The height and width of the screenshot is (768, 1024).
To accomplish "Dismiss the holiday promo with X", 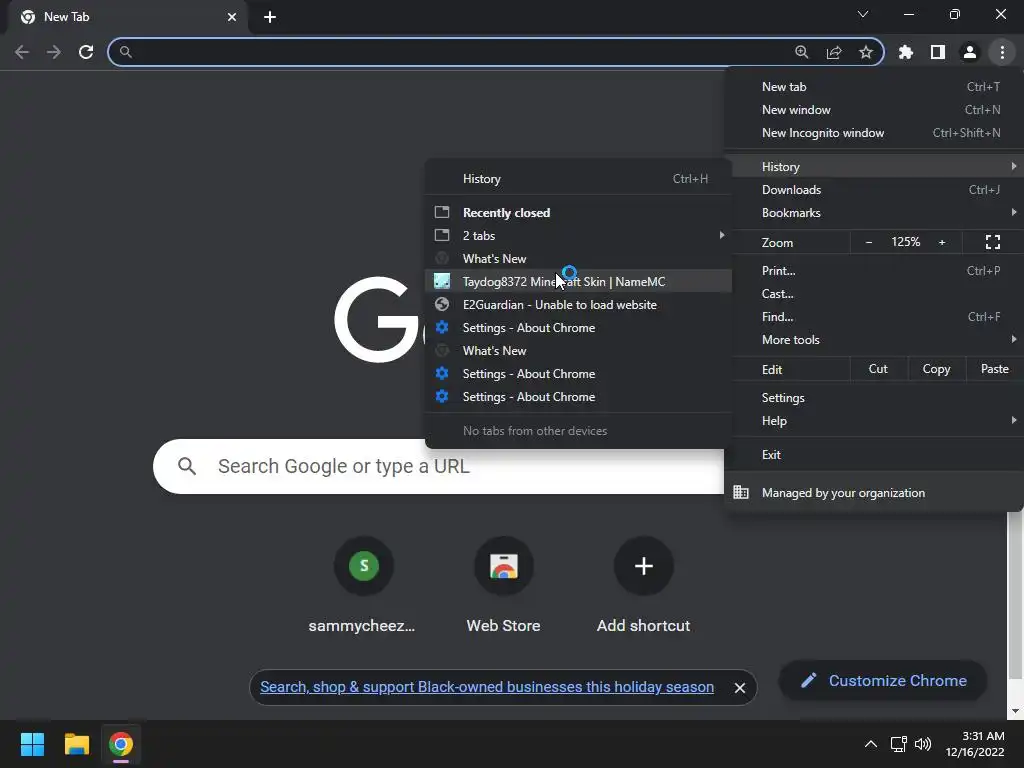I will (x=739, y=688).
